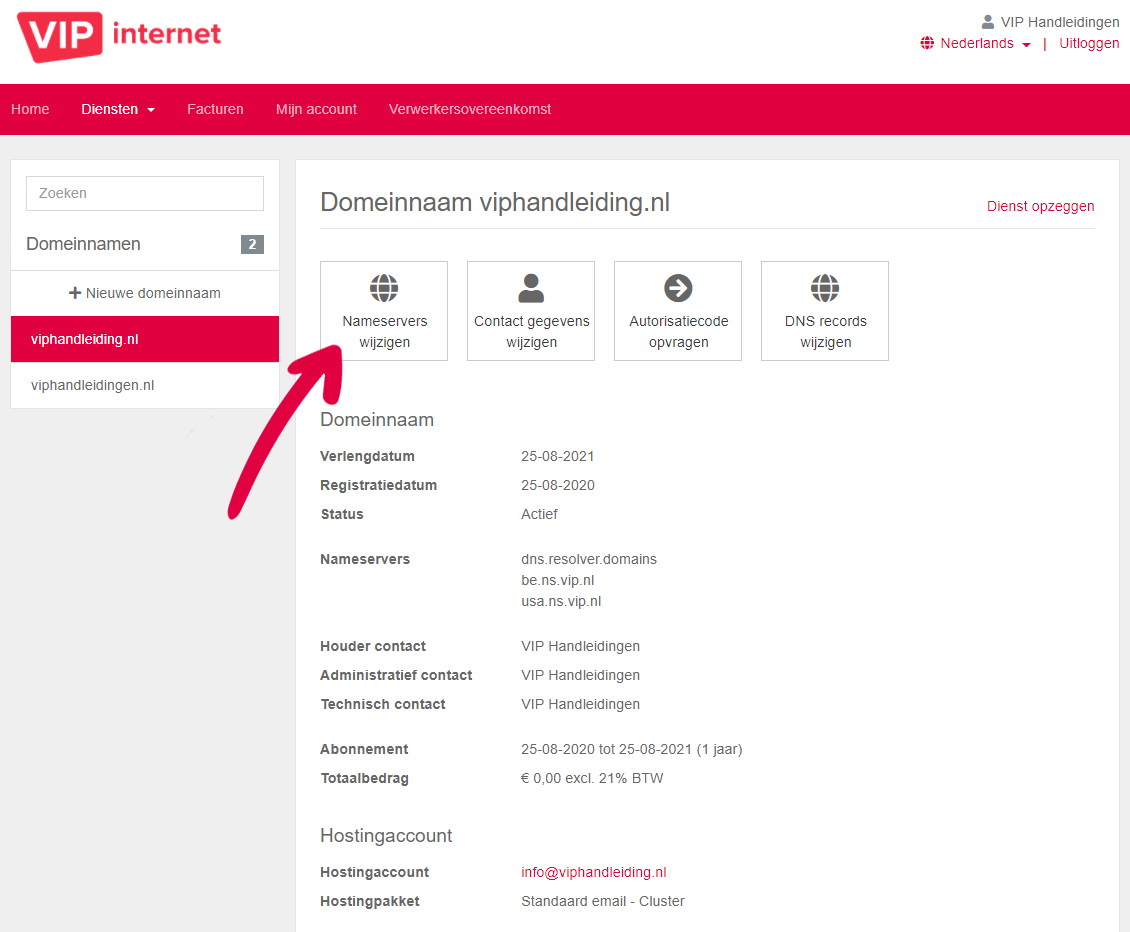The height and width of the screenshot is (932, 1130).
Task: Select viphandleiding.nl in the sidebar
Action: point(145,339)
